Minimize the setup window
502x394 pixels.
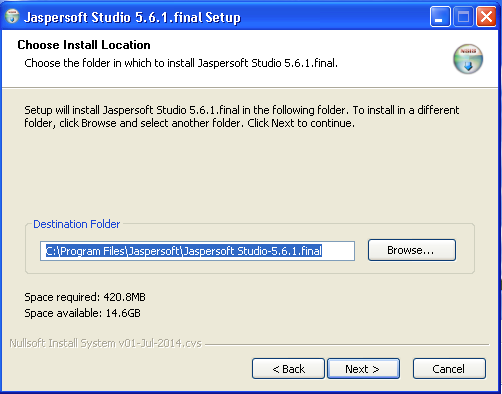pyautogui.click(x=440, y=16)
